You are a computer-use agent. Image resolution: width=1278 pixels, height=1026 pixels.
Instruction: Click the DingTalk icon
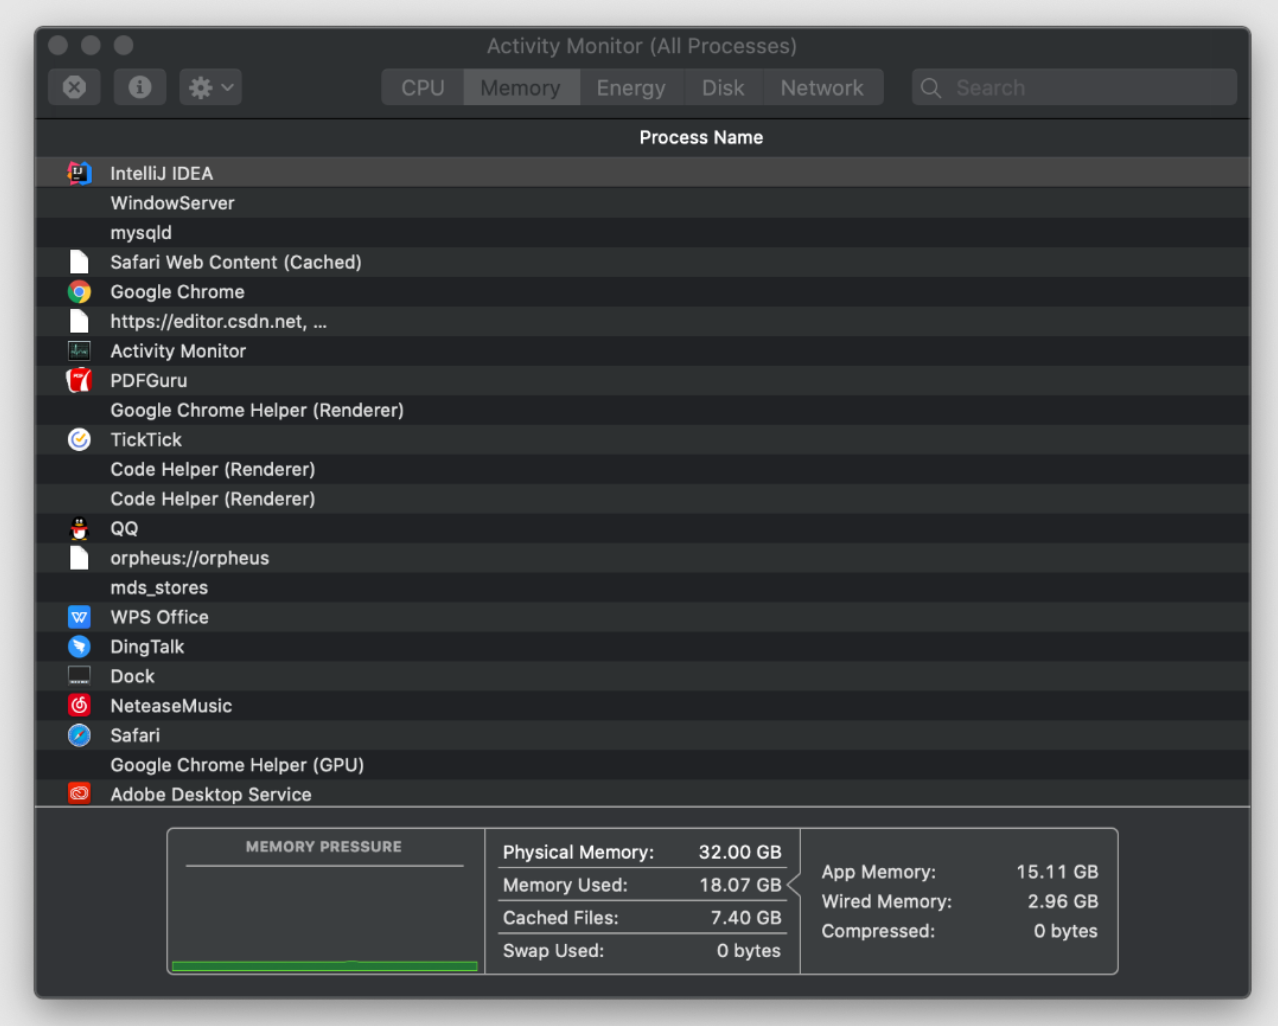coord(79,647)
